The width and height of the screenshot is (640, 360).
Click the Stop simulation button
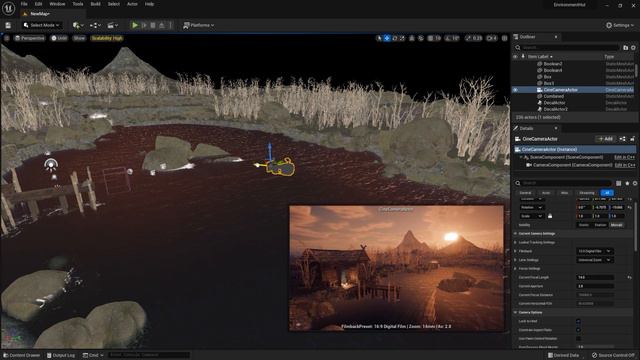pyautogui.click(x=153, y=25)
